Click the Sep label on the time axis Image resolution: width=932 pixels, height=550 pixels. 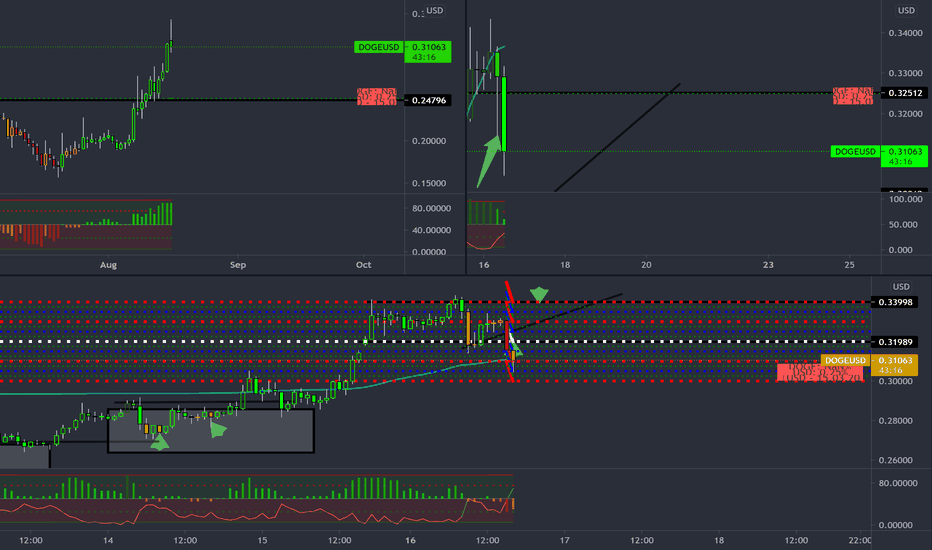click(238, 265)
